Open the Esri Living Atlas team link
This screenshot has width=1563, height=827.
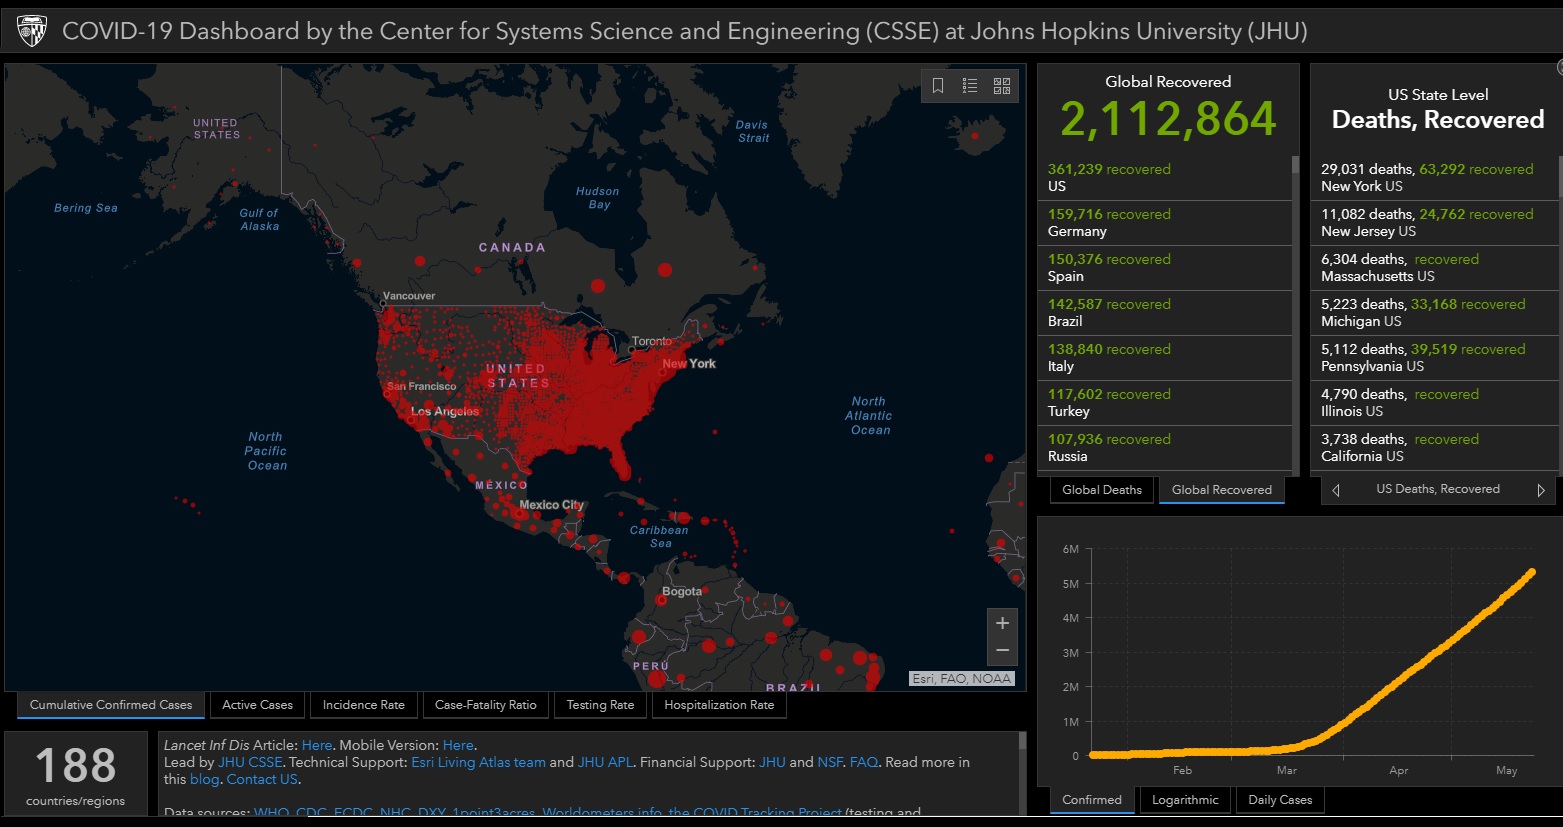[478, 762]
